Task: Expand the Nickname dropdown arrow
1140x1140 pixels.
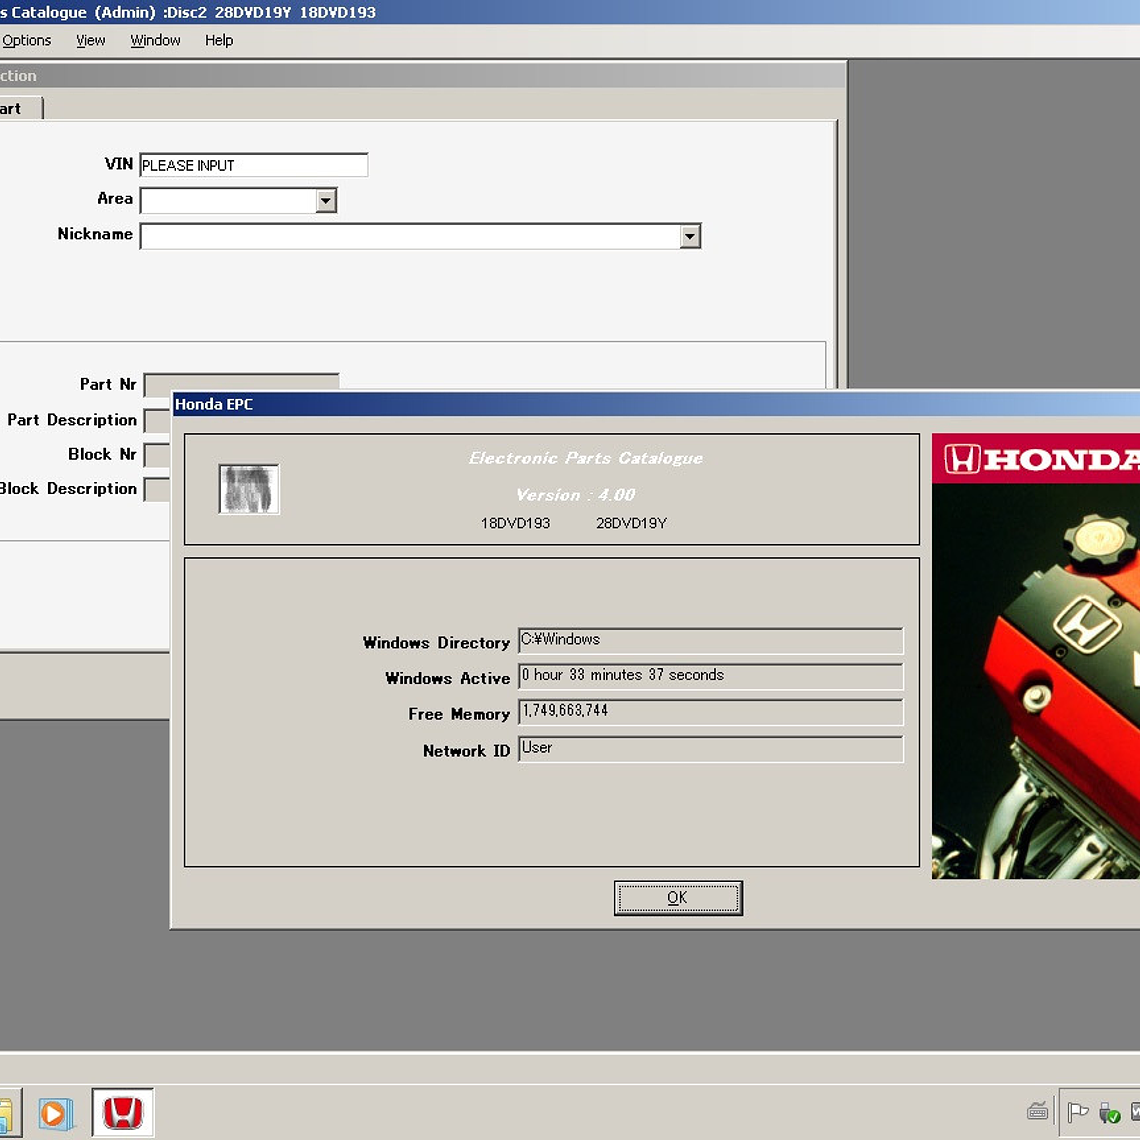Action: [689, 236]
